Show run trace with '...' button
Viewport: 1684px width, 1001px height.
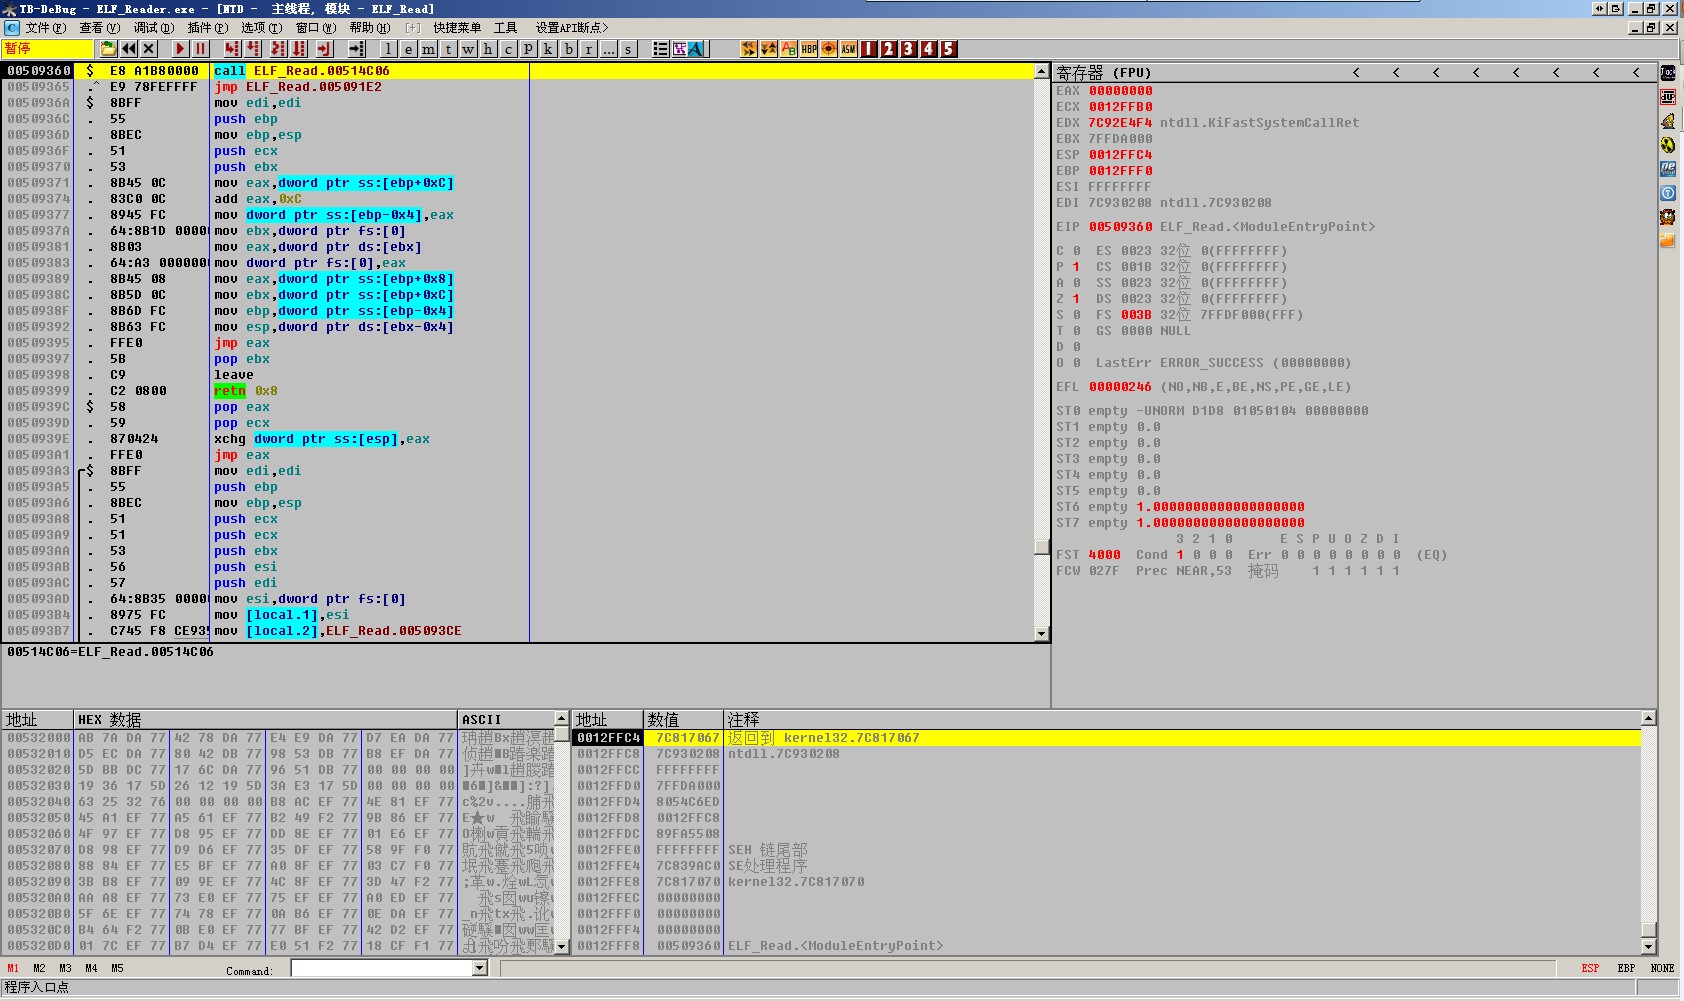coord(608,49)
